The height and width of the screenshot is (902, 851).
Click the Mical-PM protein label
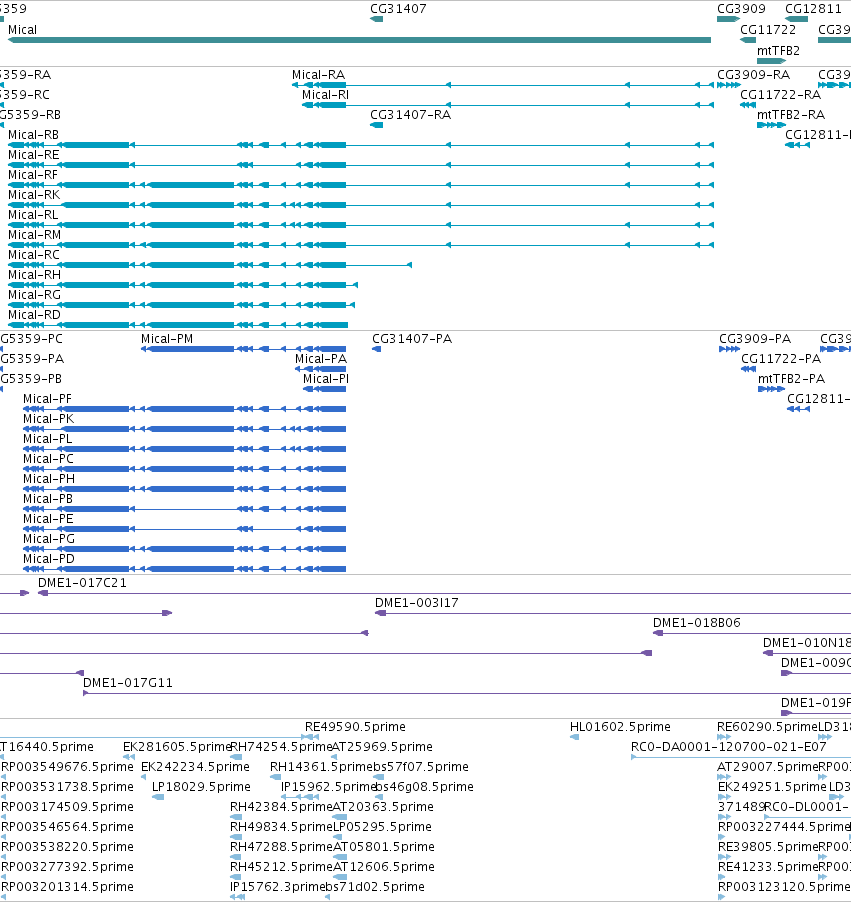point(167,339)
